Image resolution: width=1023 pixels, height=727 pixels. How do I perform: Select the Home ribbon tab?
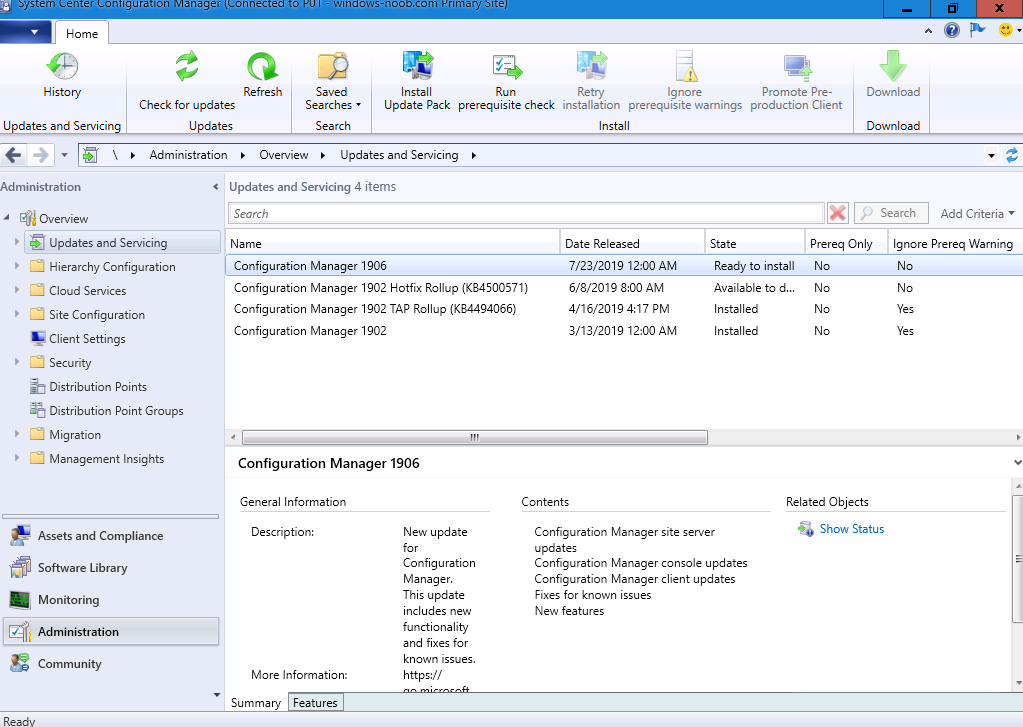82,33
